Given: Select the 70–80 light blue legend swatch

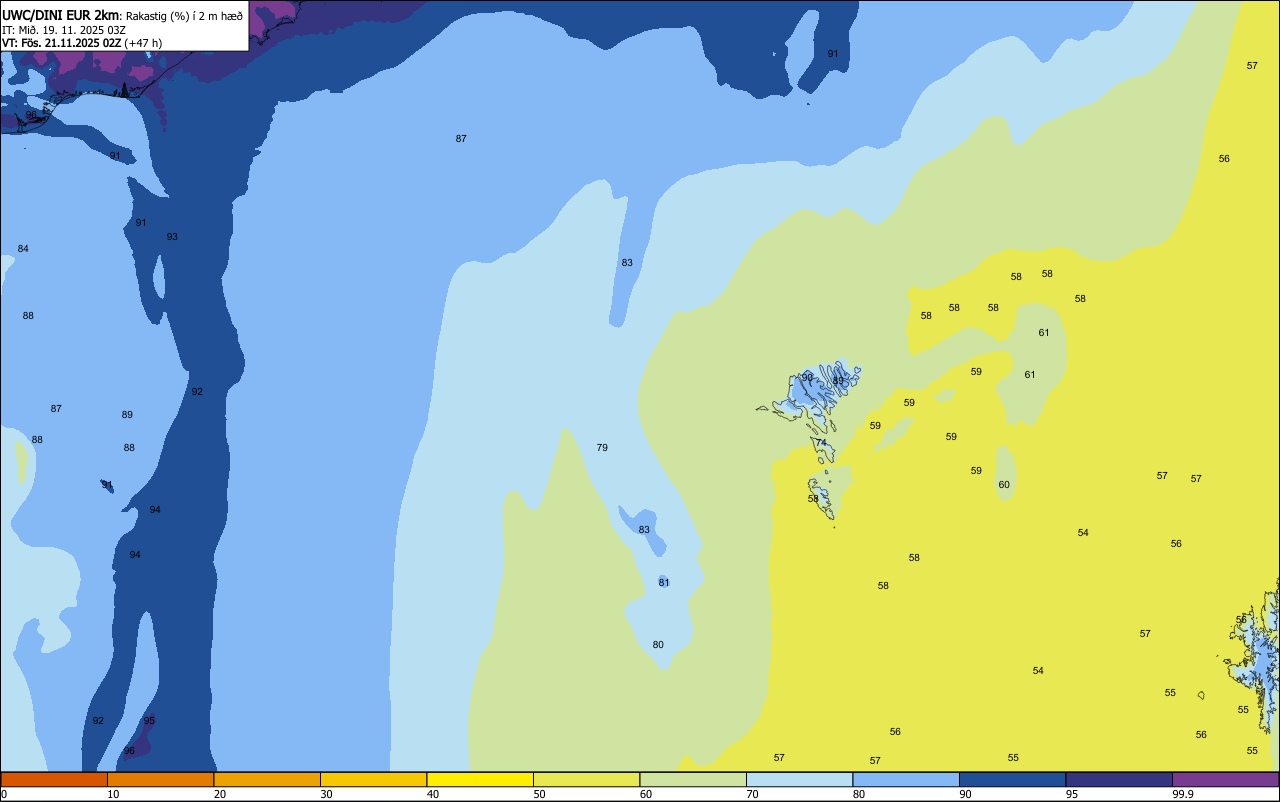Looking at the screenshot, I should pos(799,779).
